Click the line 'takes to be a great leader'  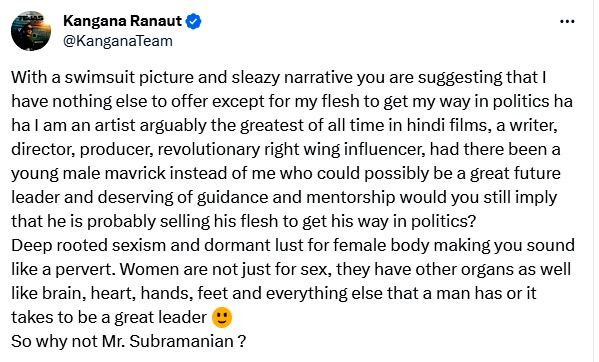tap(109, 317)
